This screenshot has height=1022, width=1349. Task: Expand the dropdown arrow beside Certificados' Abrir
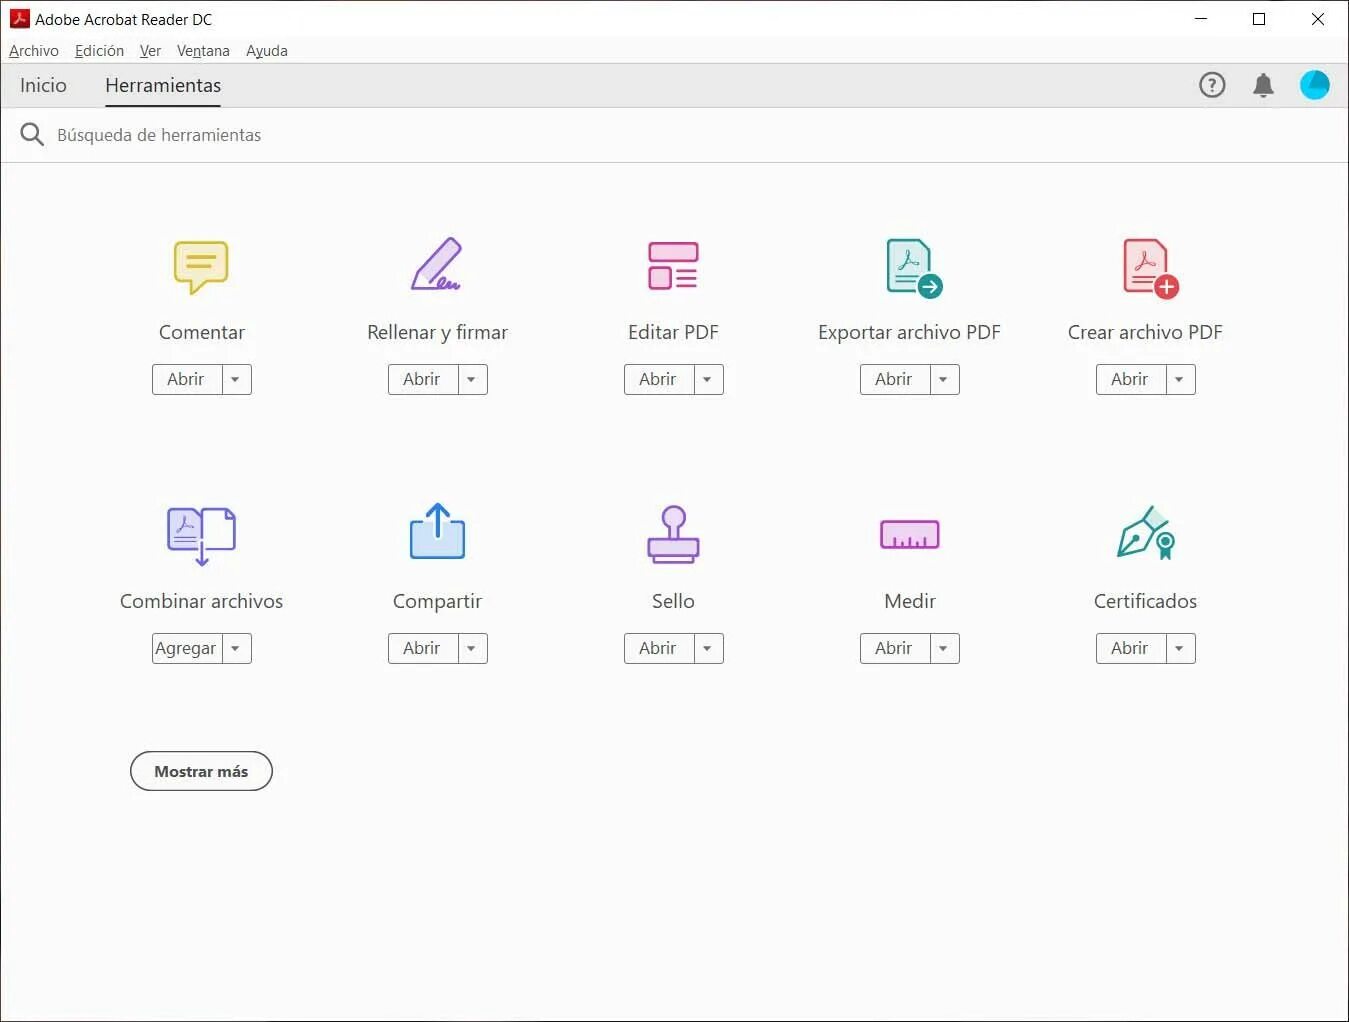(x=1180, y=649)
